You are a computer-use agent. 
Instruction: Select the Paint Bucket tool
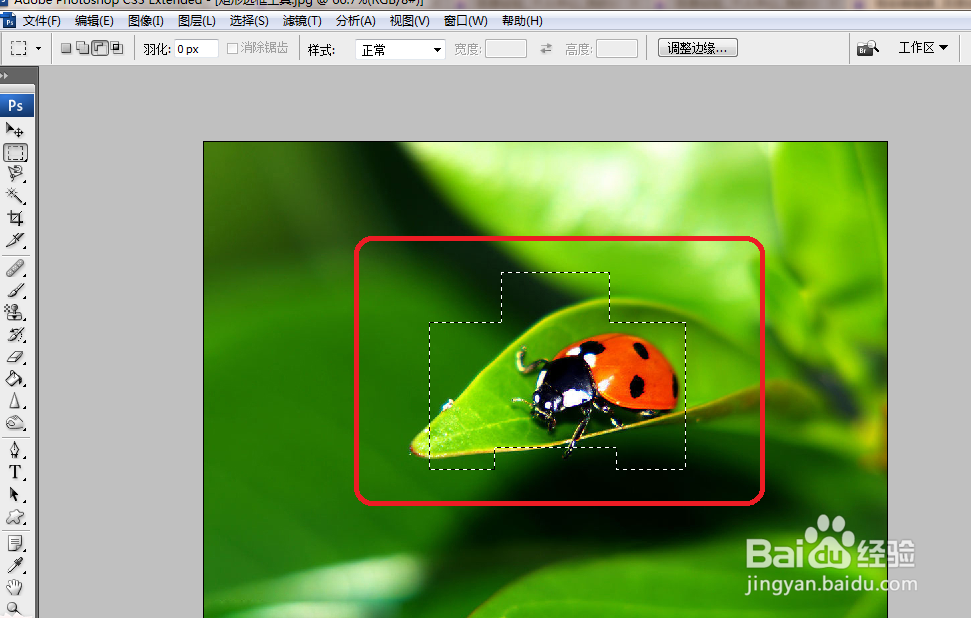tap(15, 379)
